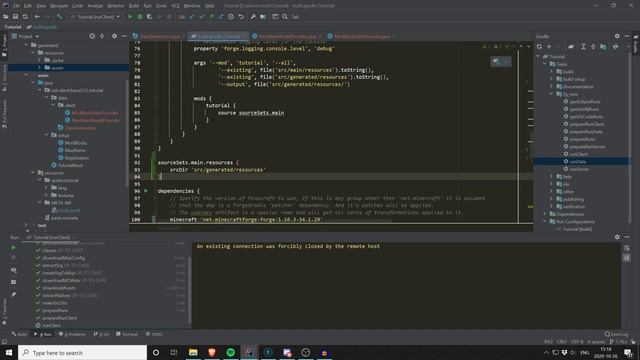Hide the Project panel with the minus icon

(124, 36)
